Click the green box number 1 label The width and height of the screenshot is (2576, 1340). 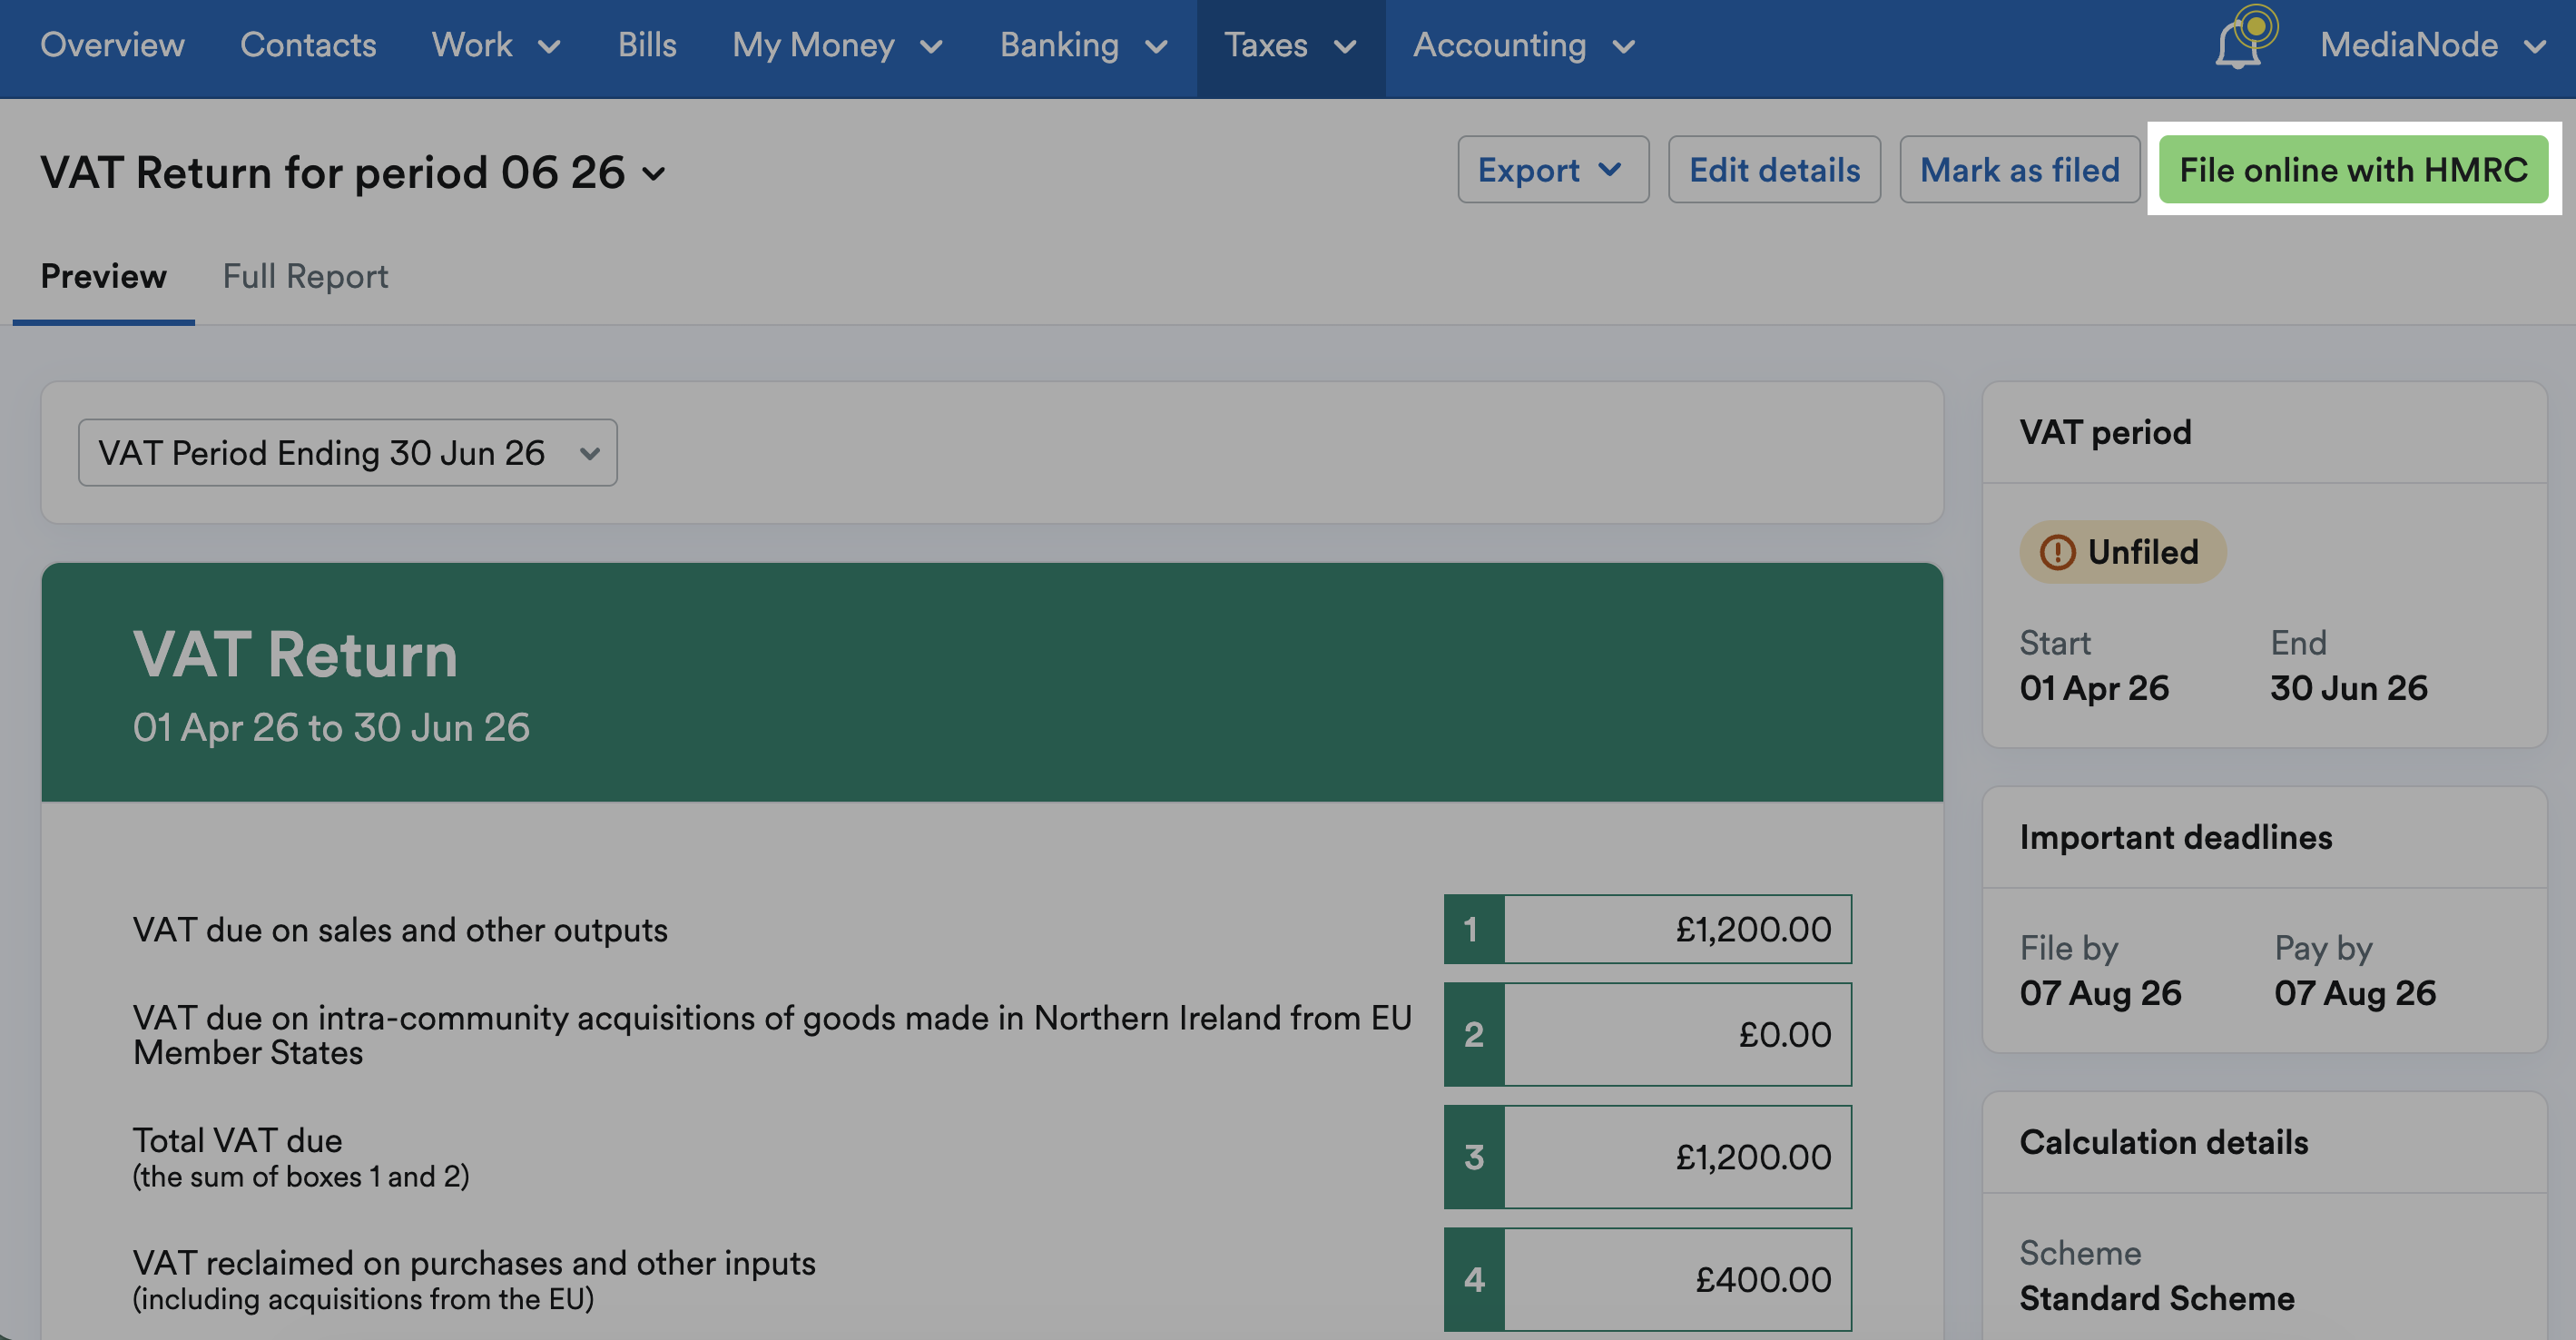click(x=1474, y=930)
